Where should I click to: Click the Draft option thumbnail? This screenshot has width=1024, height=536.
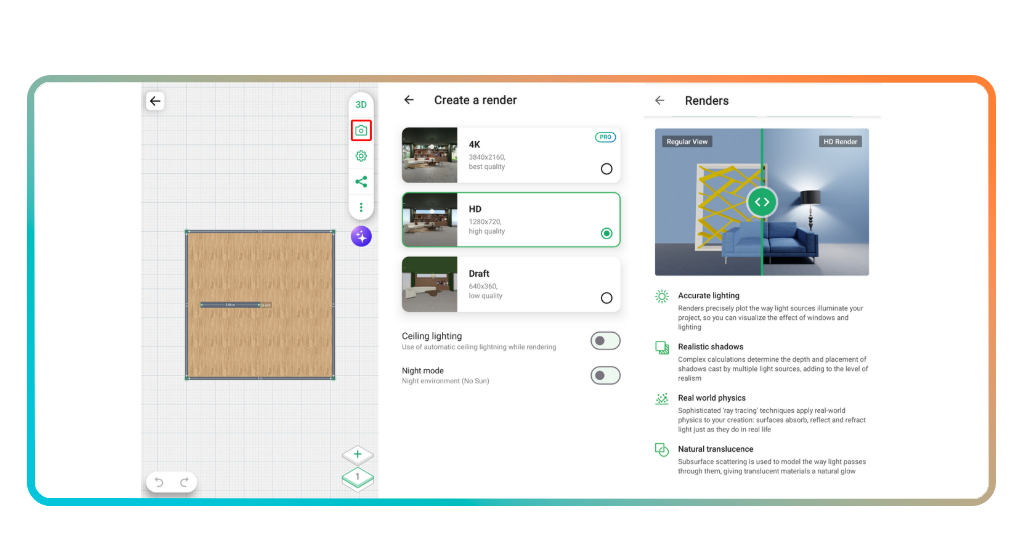pos(430,285)
